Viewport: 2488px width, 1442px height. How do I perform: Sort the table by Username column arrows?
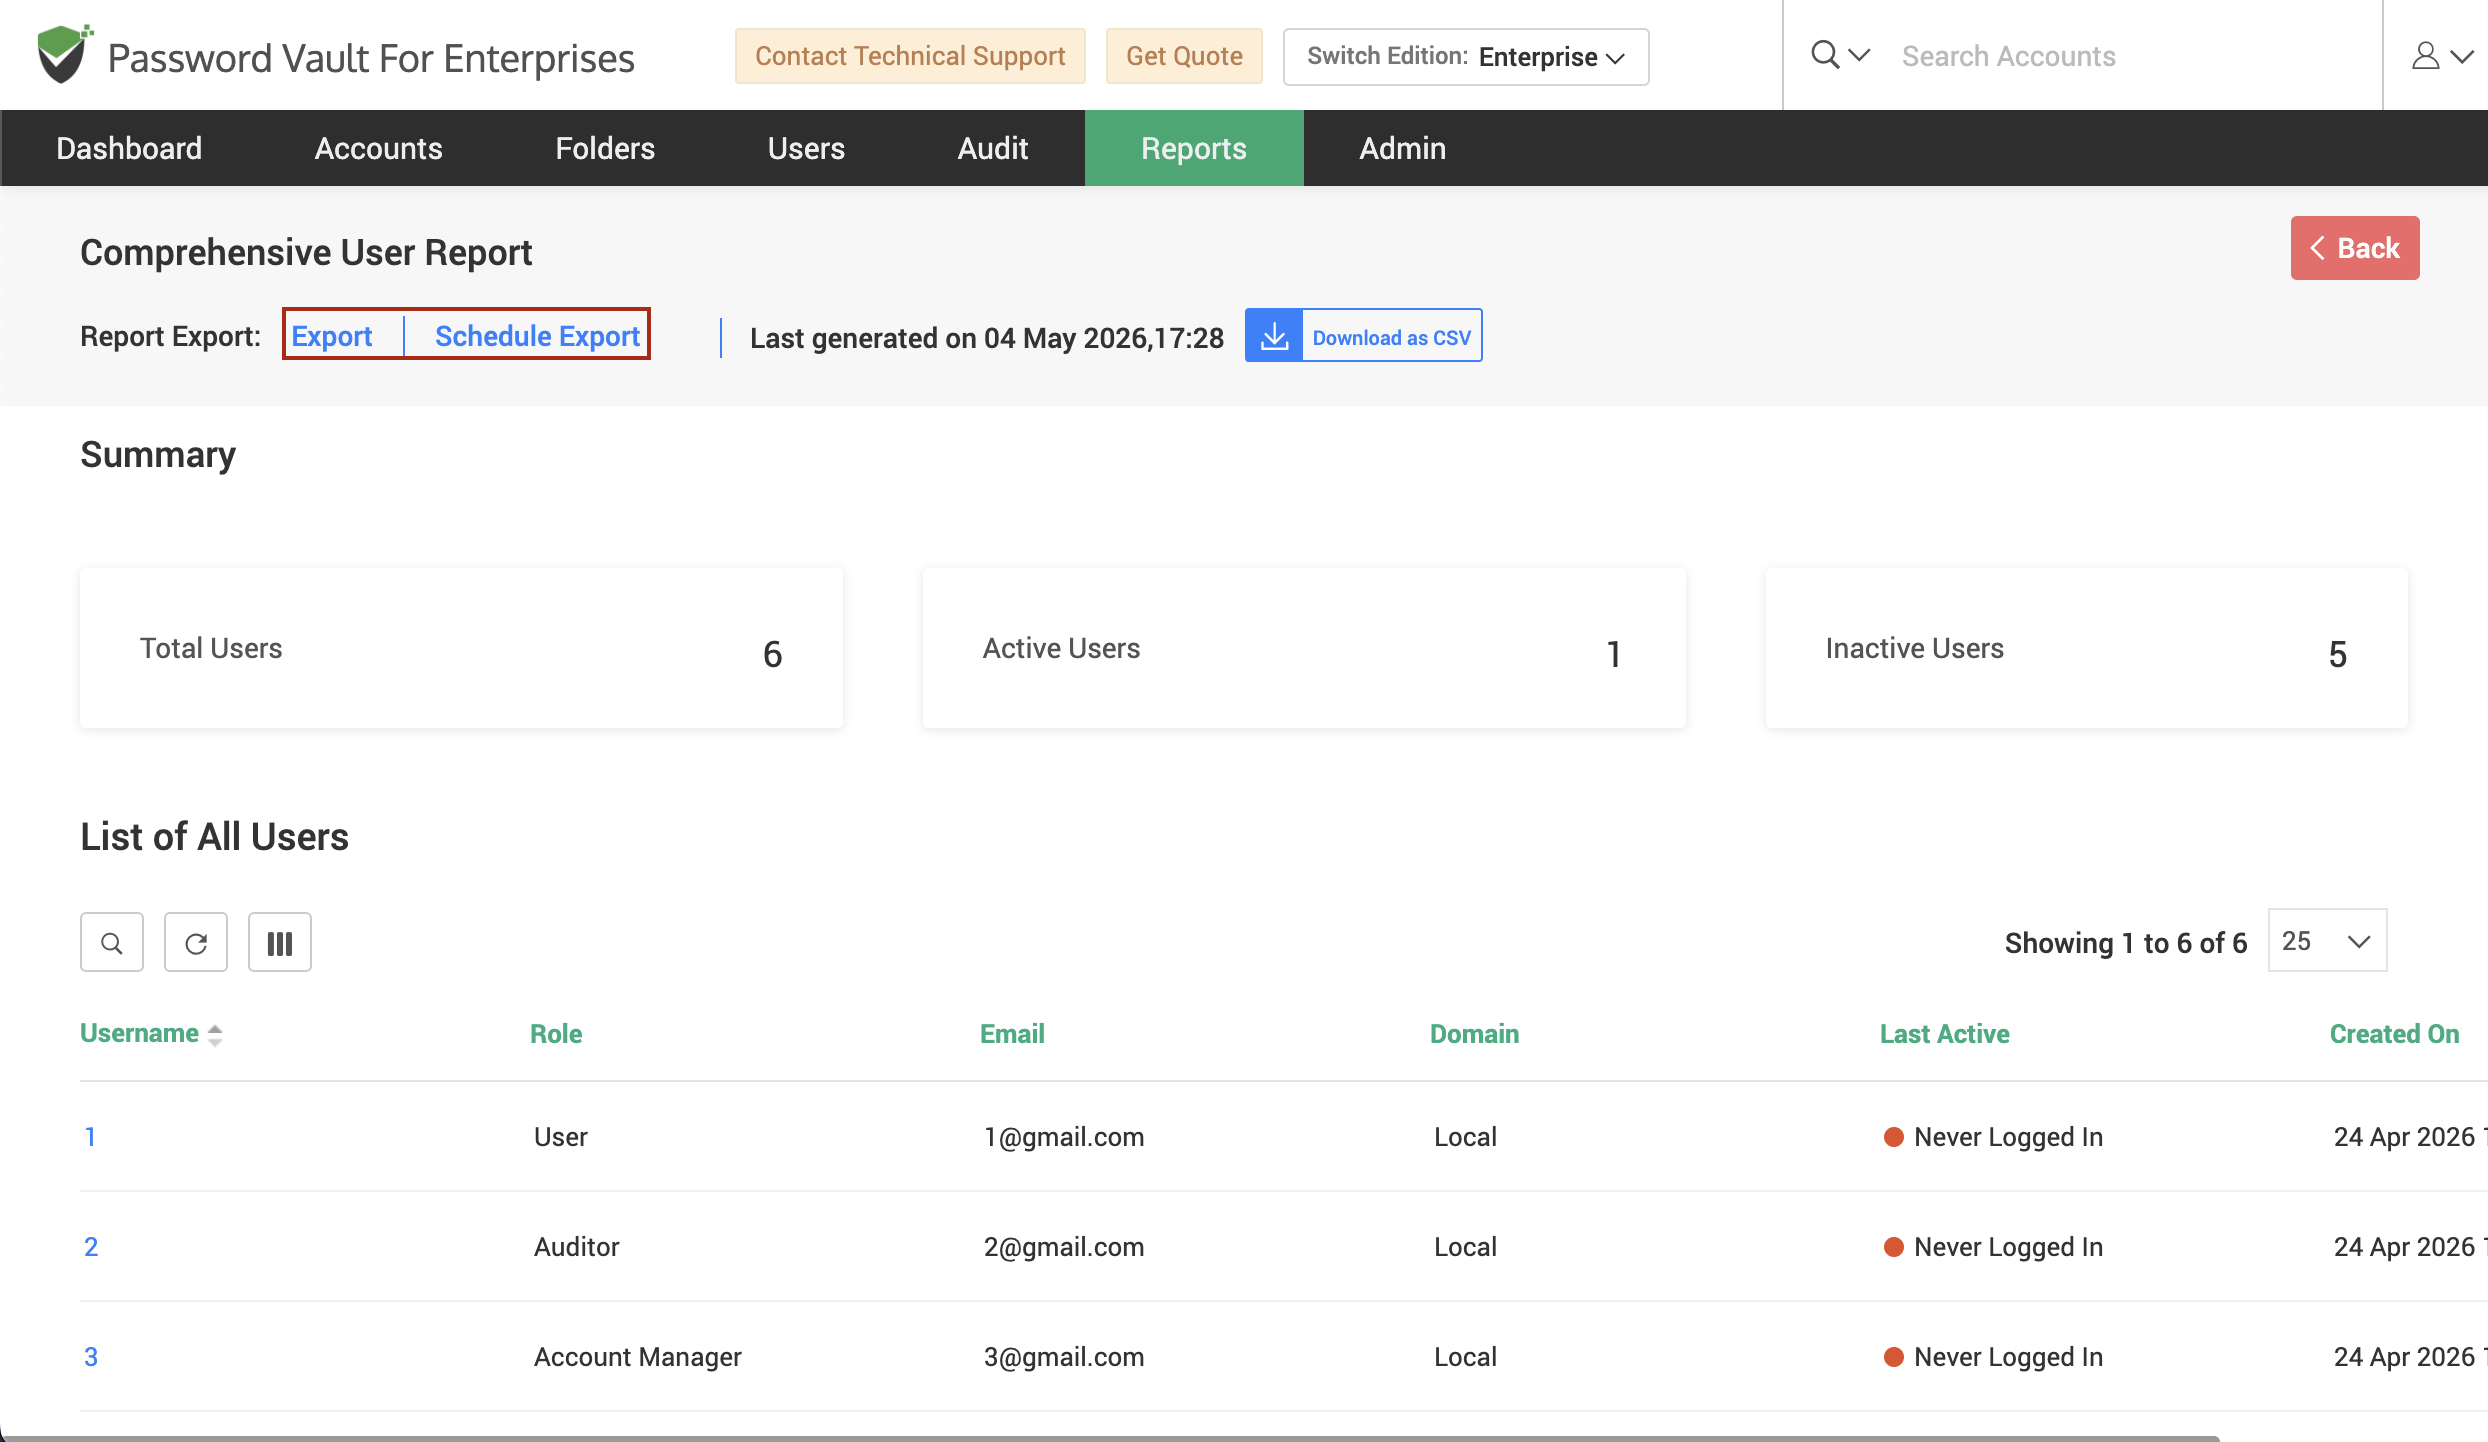click(x=215, y=1035)
